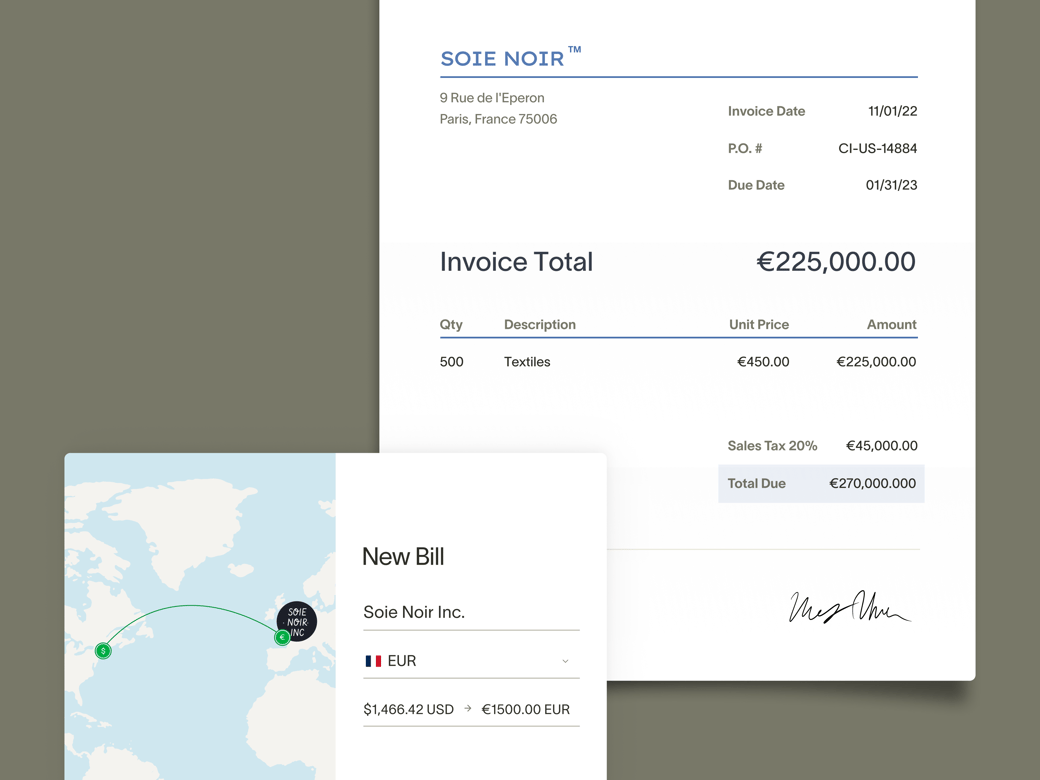Viewport: 1040px width, 780px height.
Task: Click the trademark symbol next to logo
Action: point(574,50)
